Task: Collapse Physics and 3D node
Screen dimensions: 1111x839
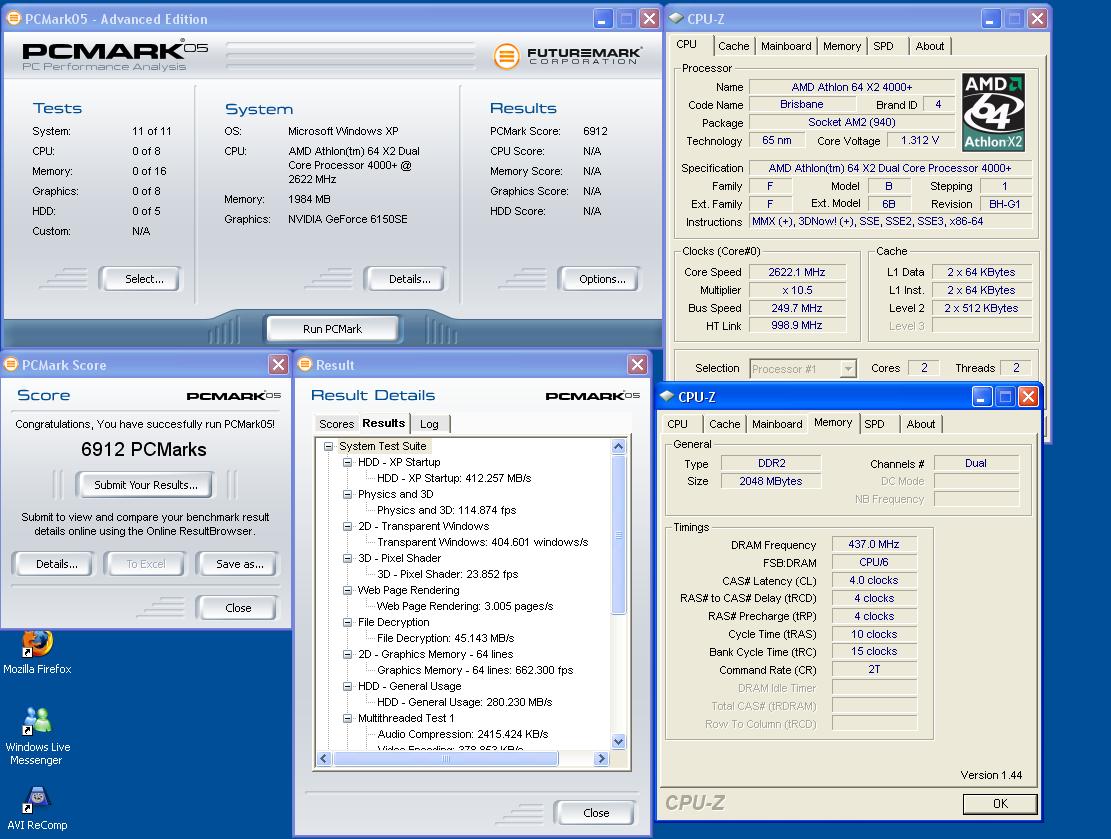Action: [x=347, y=494]
